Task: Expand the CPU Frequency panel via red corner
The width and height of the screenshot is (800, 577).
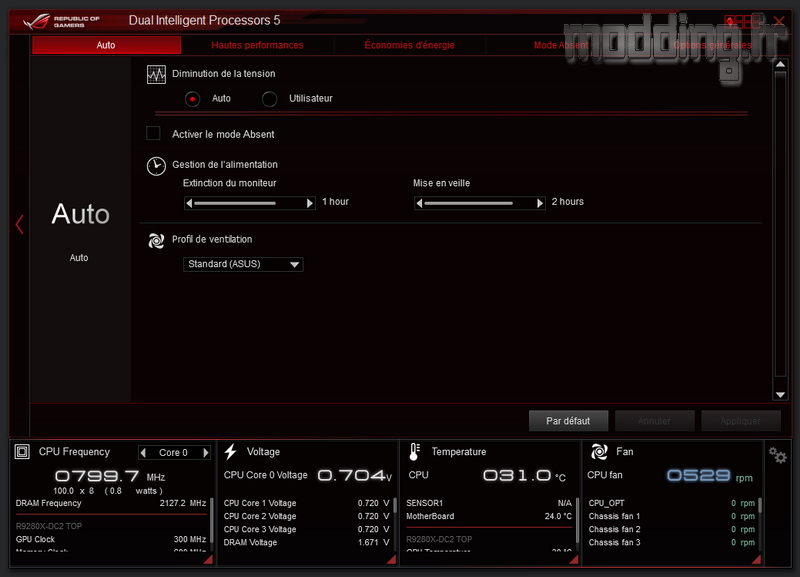Action: (208, 560)
